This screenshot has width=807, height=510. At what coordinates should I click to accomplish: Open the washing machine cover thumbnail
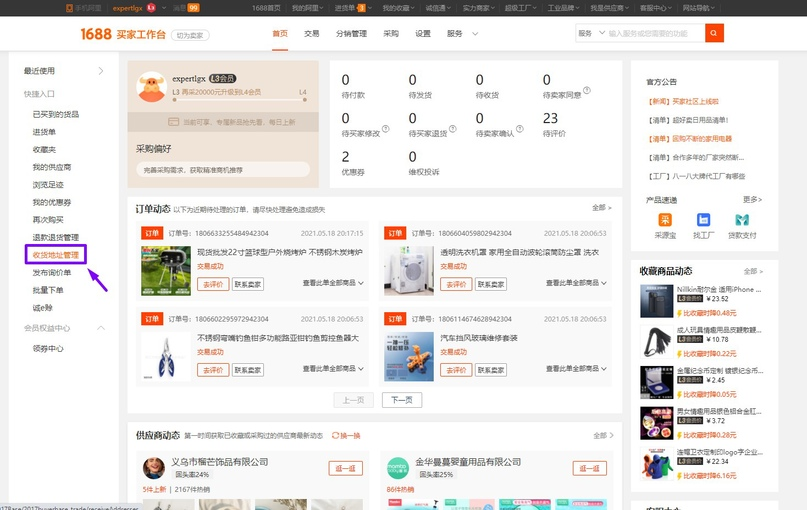coord(409,271)
